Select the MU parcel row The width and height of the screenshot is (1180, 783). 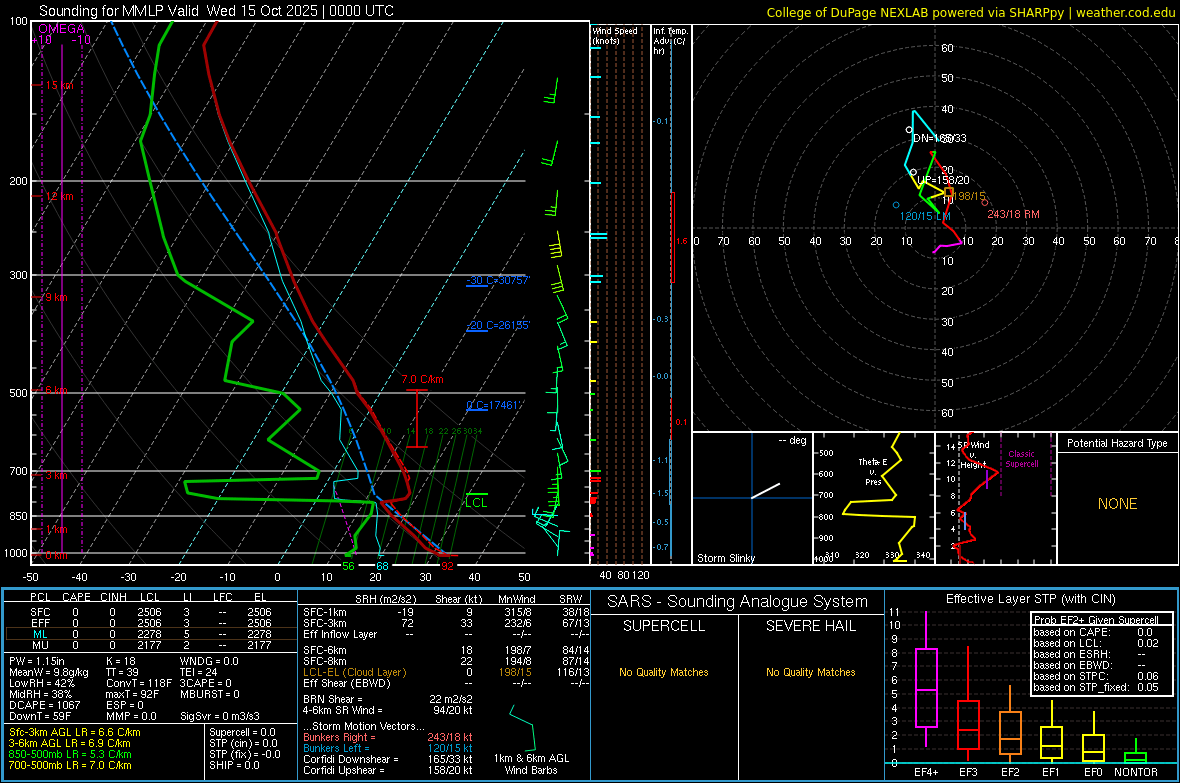pyautogui.click(x=150, y=645)
